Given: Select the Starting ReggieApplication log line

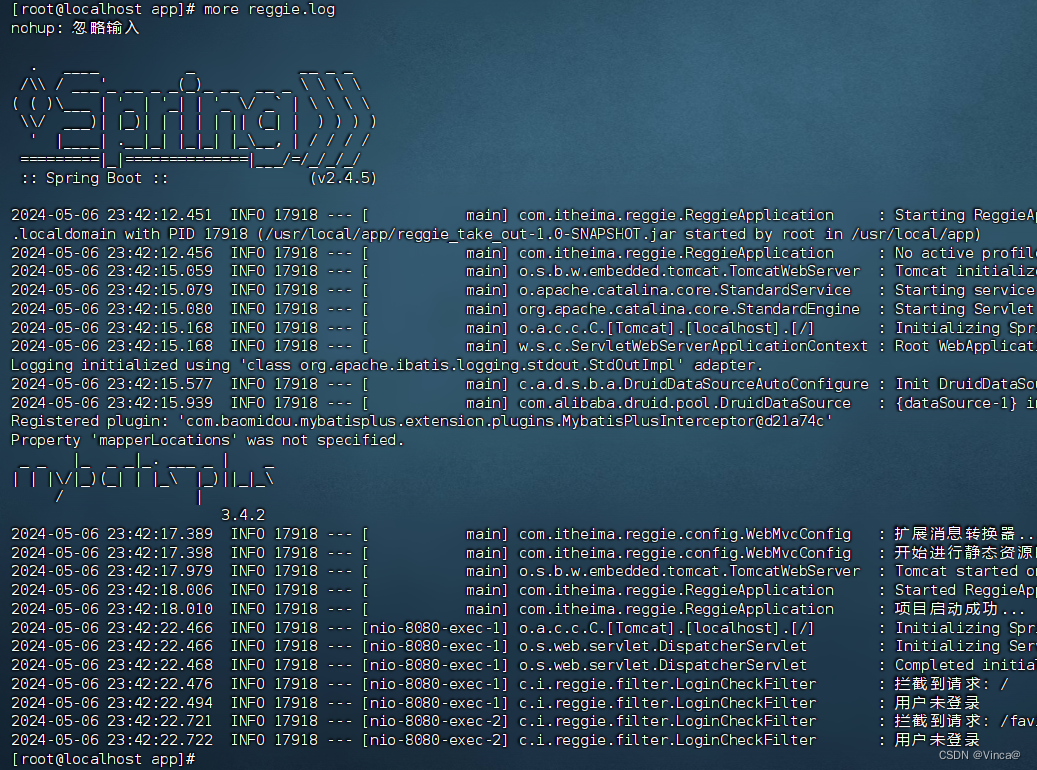Looking at the screenshot, I should point(500,214).
